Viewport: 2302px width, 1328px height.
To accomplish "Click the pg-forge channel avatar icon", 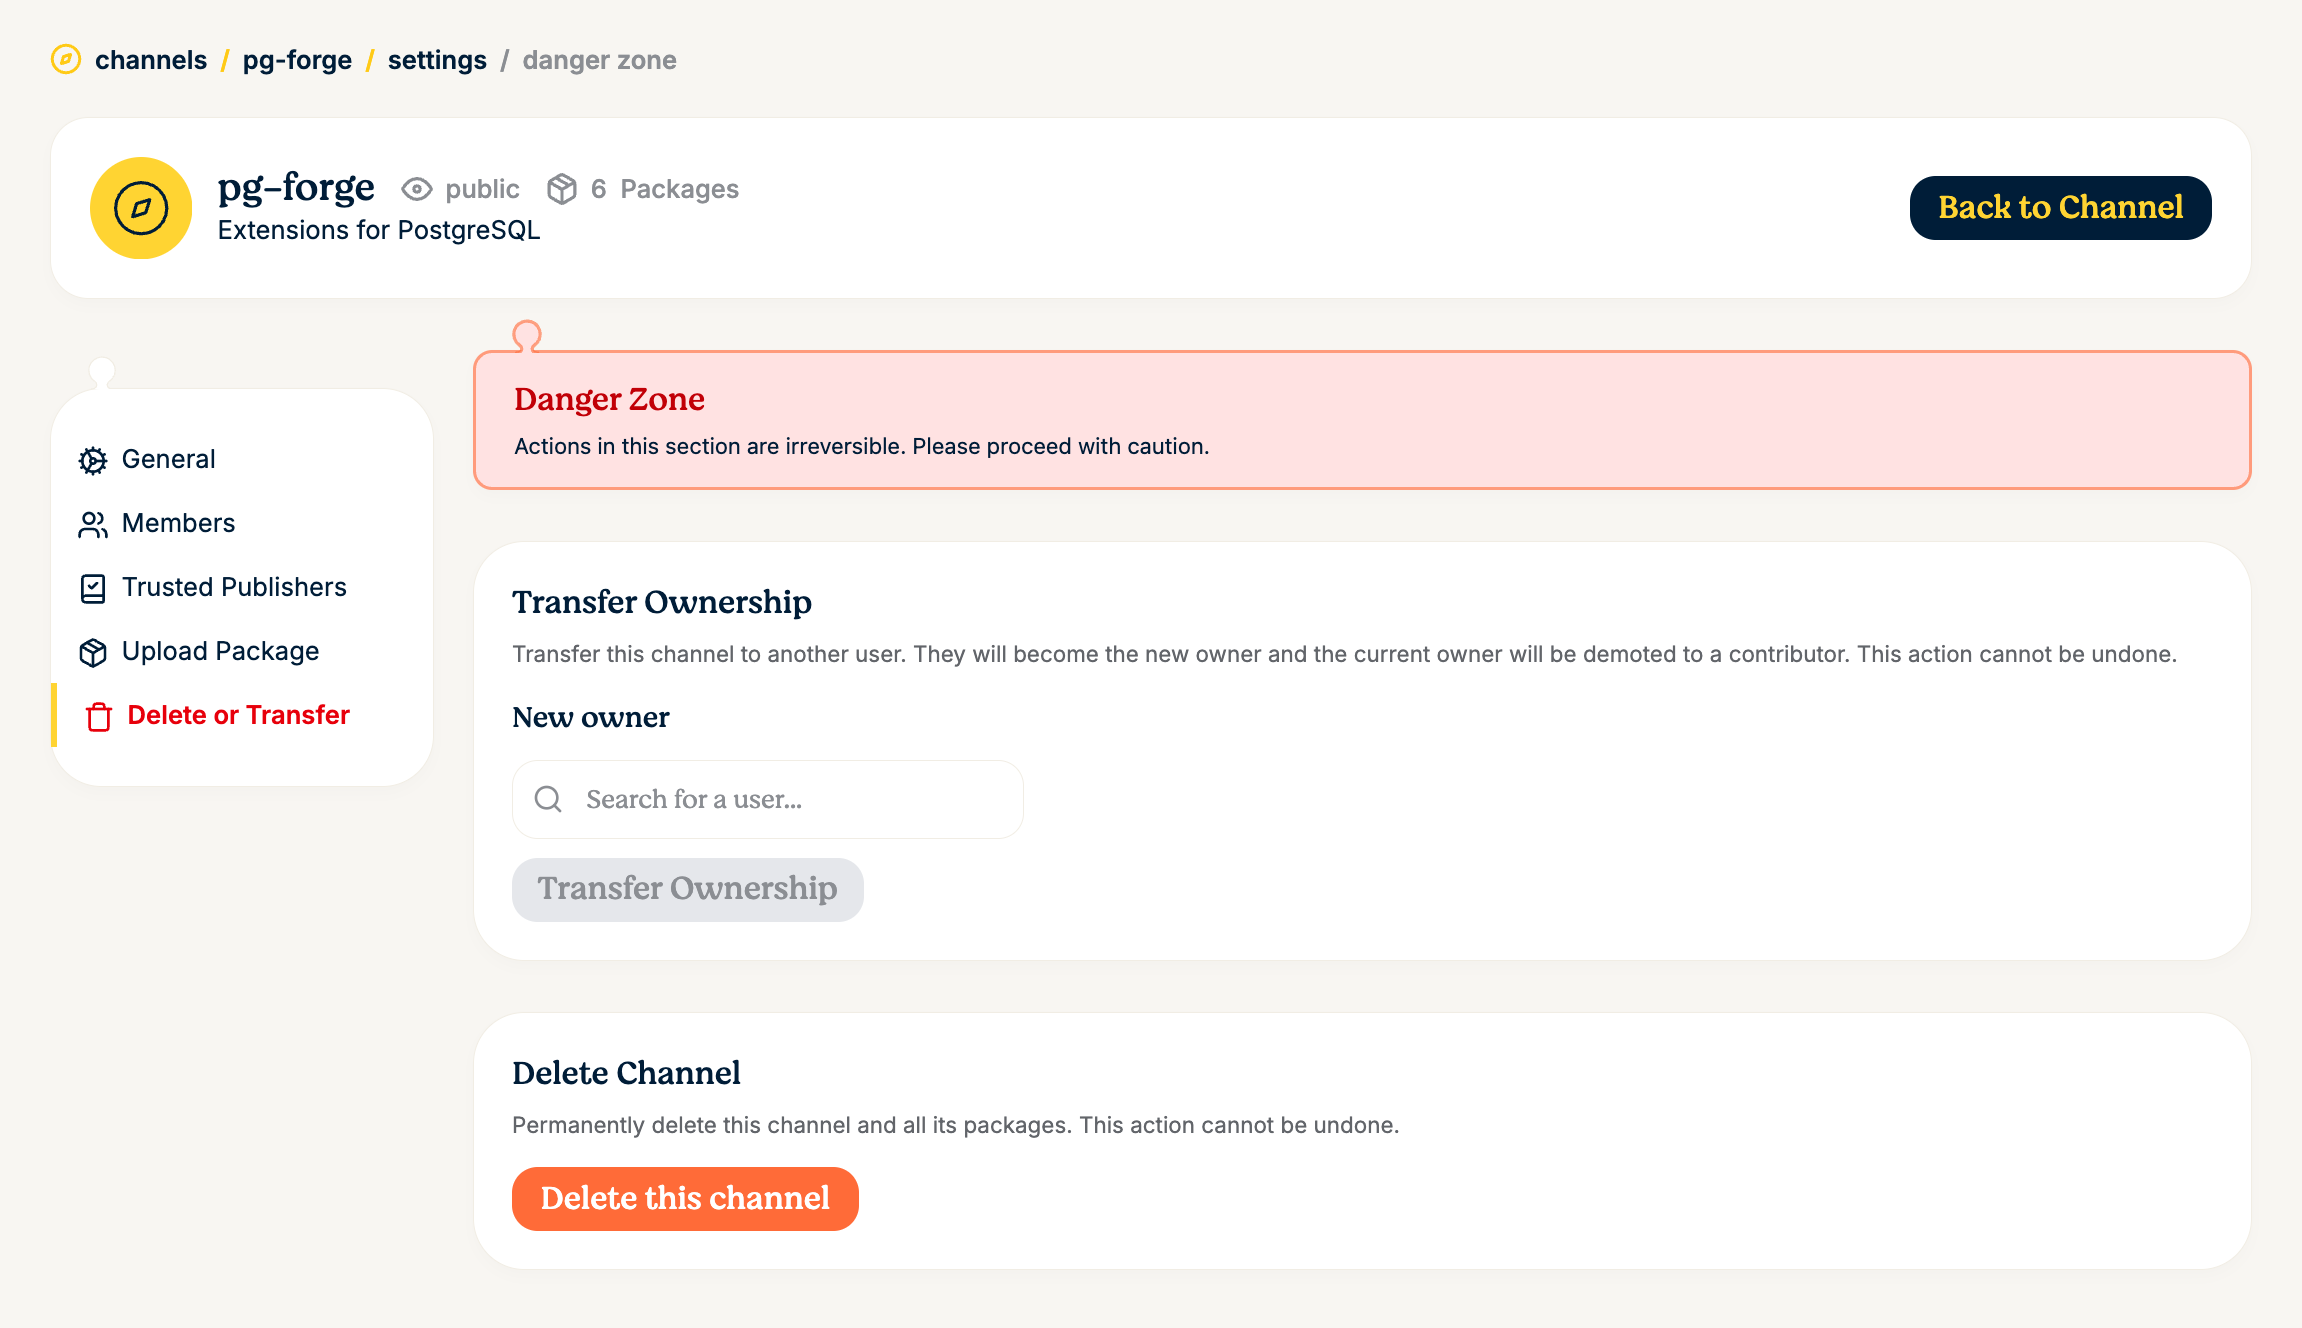I will point(141,208).
